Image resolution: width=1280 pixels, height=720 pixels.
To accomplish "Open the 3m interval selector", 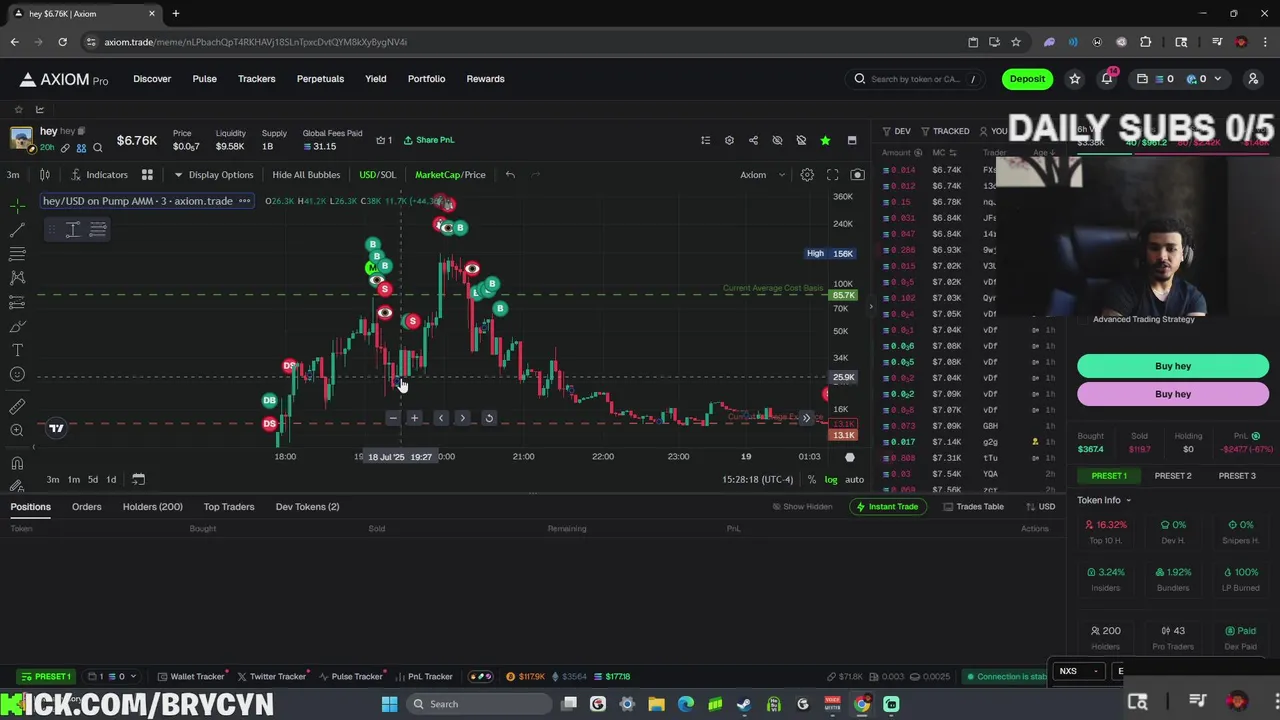I will pos(13,175).
